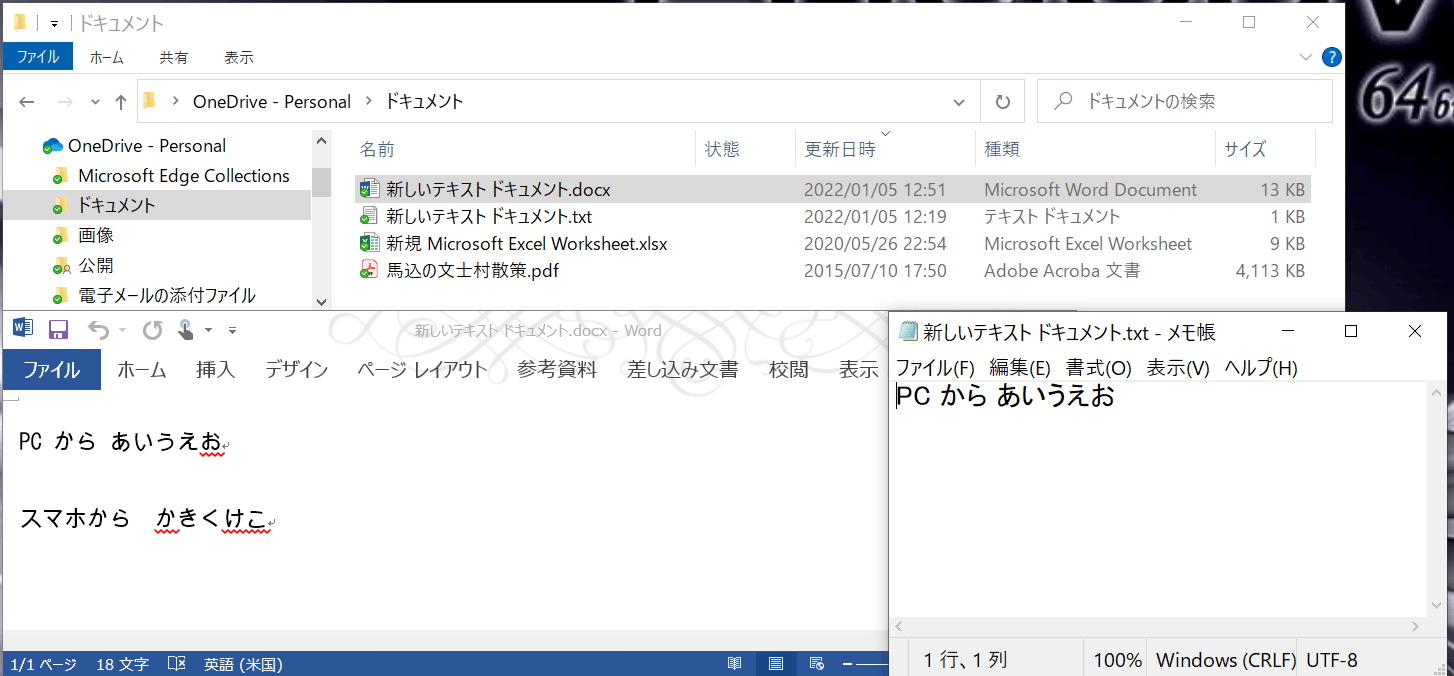Open address bar history dropdown in Explorer
Screen dimensions: 1454x676
960,101
